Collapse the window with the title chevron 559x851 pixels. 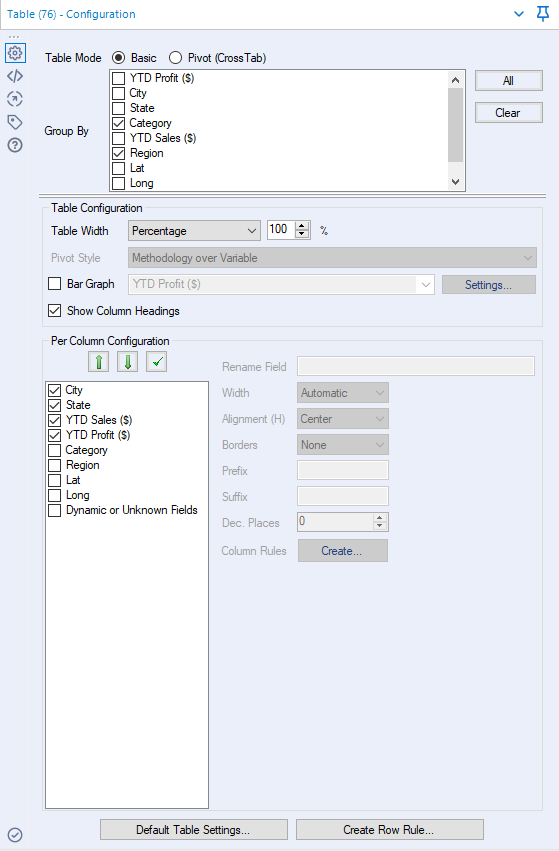(519, 14)
